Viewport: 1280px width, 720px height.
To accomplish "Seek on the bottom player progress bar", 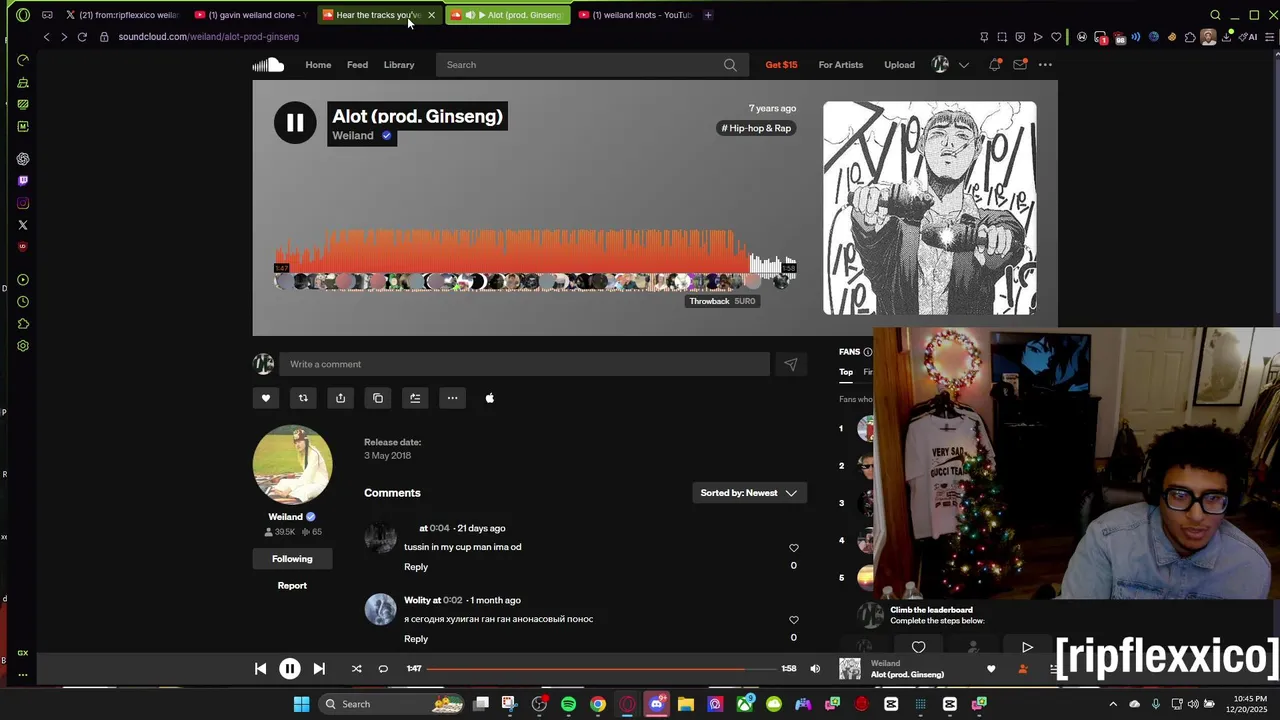I will click(600, 669).
